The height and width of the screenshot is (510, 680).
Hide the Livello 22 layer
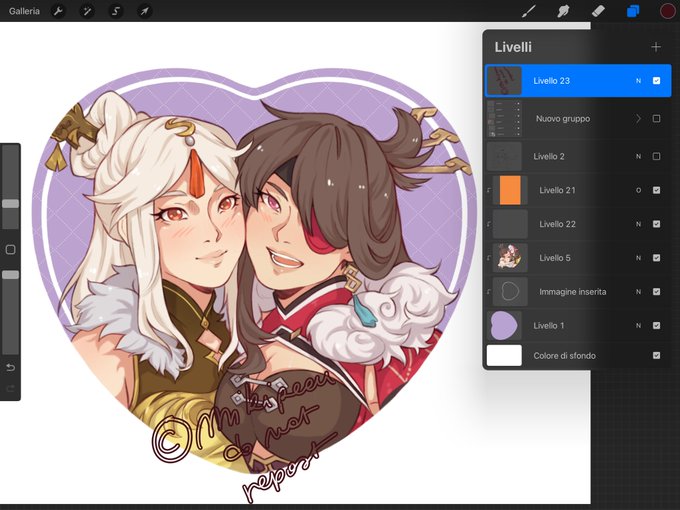click(x=657, y=224)
